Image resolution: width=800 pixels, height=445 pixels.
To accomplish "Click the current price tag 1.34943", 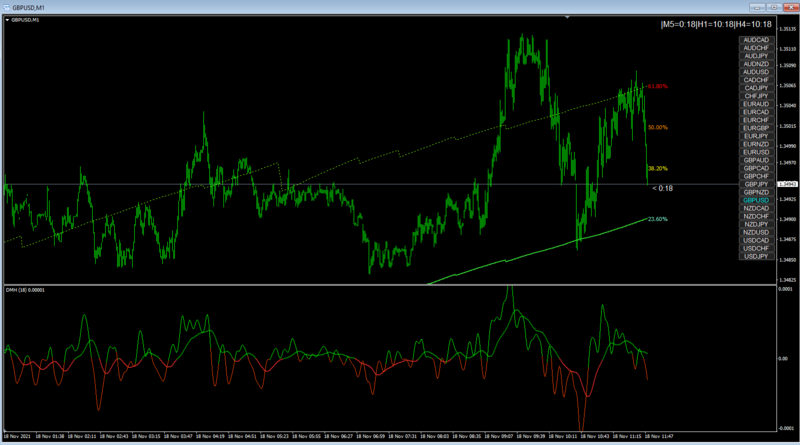I will 788,184.
